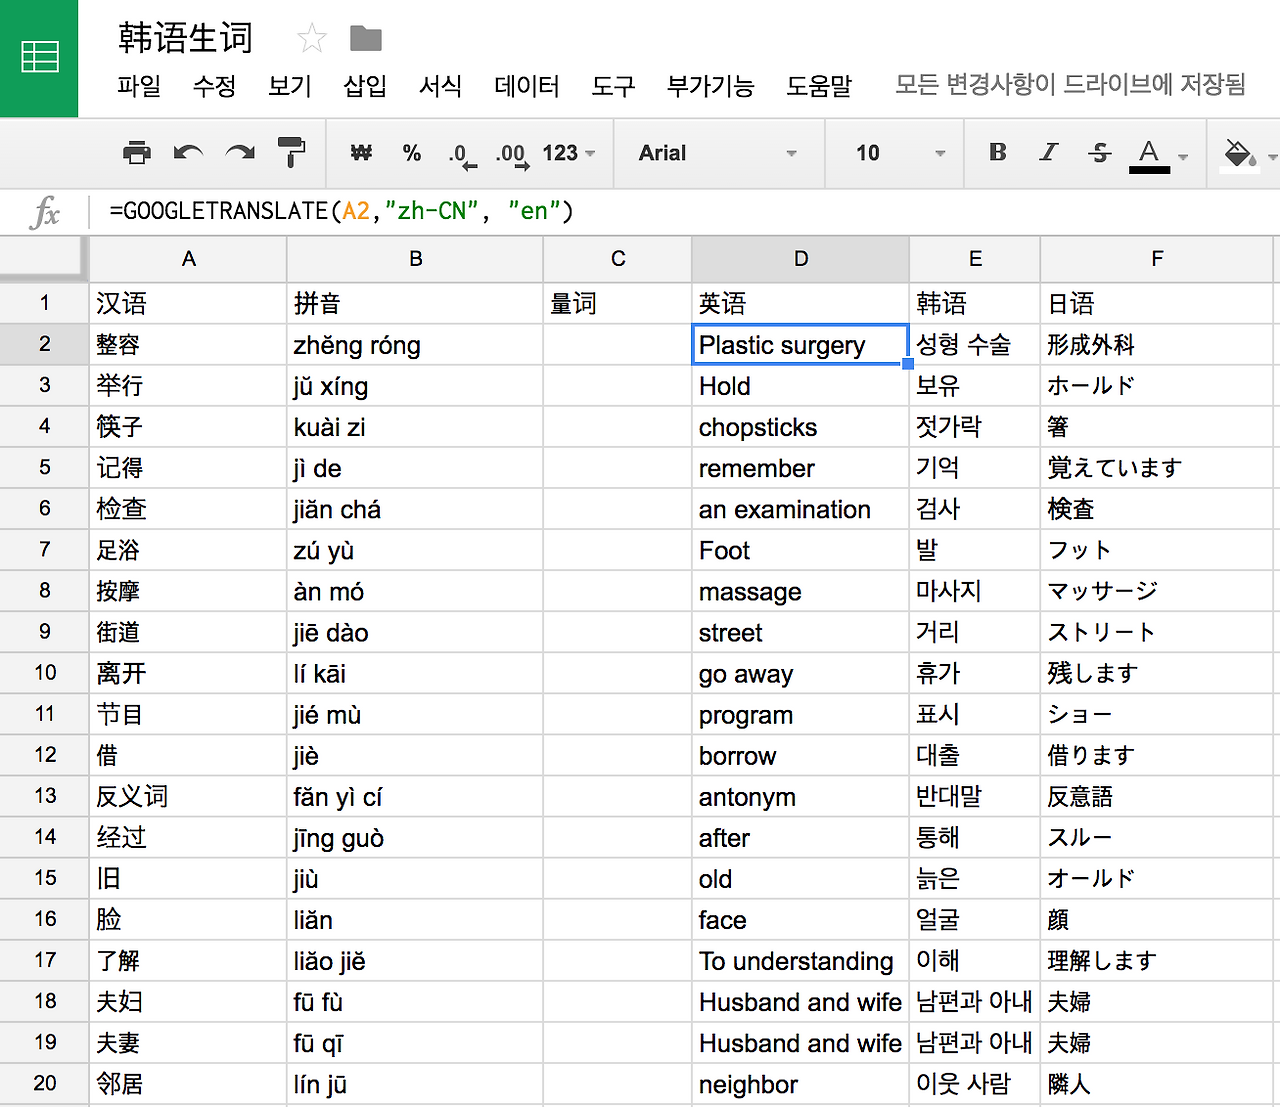Open the Arial font dropdown
The height and width of the screenshot is (1107, 1280).
pos(718,153)
